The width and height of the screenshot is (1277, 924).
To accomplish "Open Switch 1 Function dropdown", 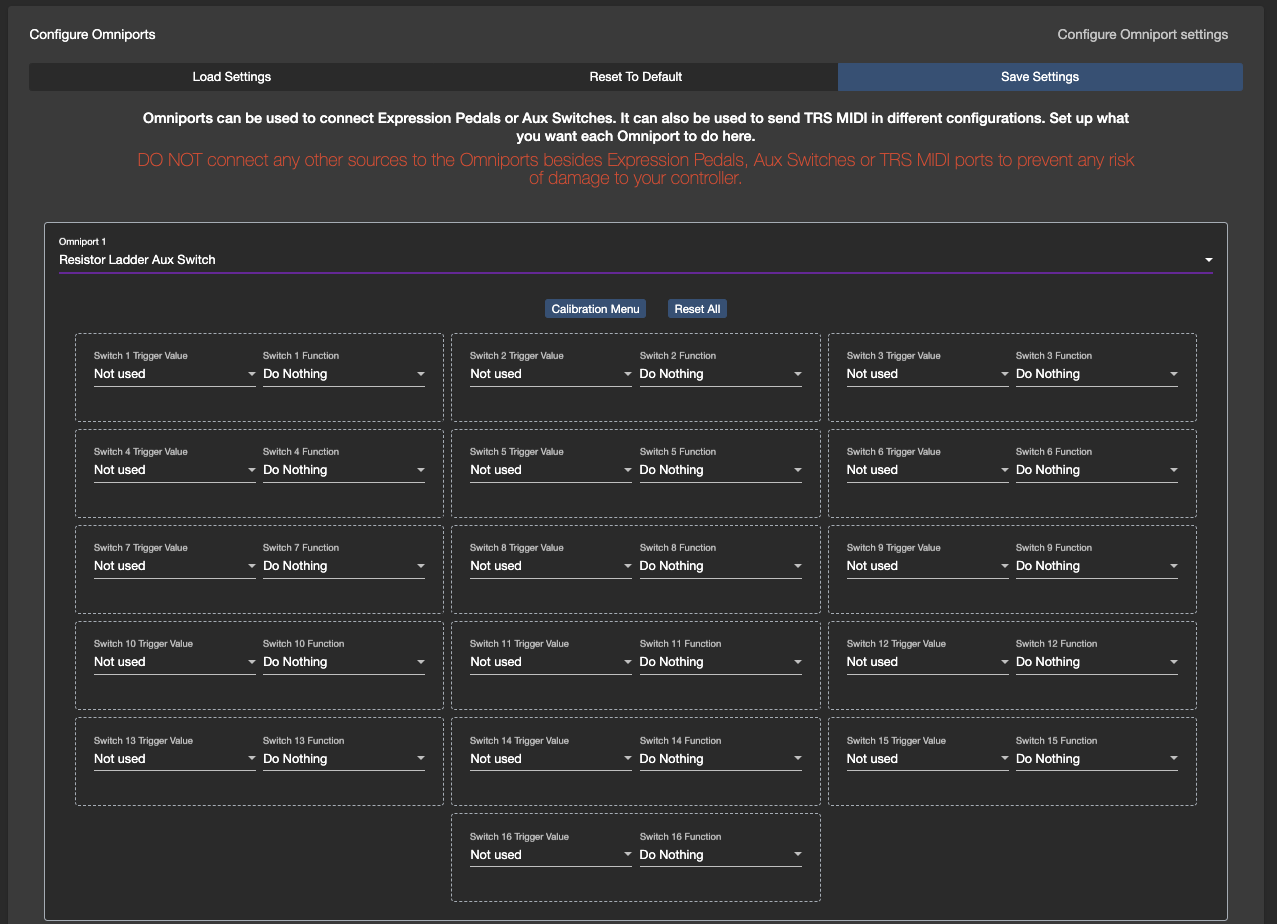I will (x=343, y=374).
